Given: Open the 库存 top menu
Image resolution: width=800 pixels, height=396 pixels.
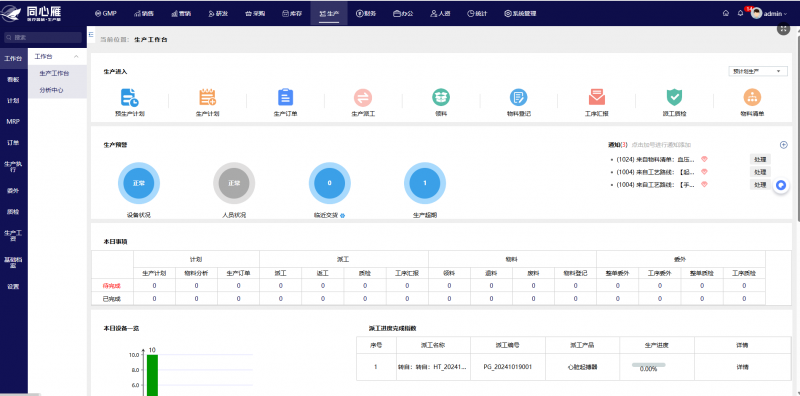Looking at the screenshot, I should [292, 13].
